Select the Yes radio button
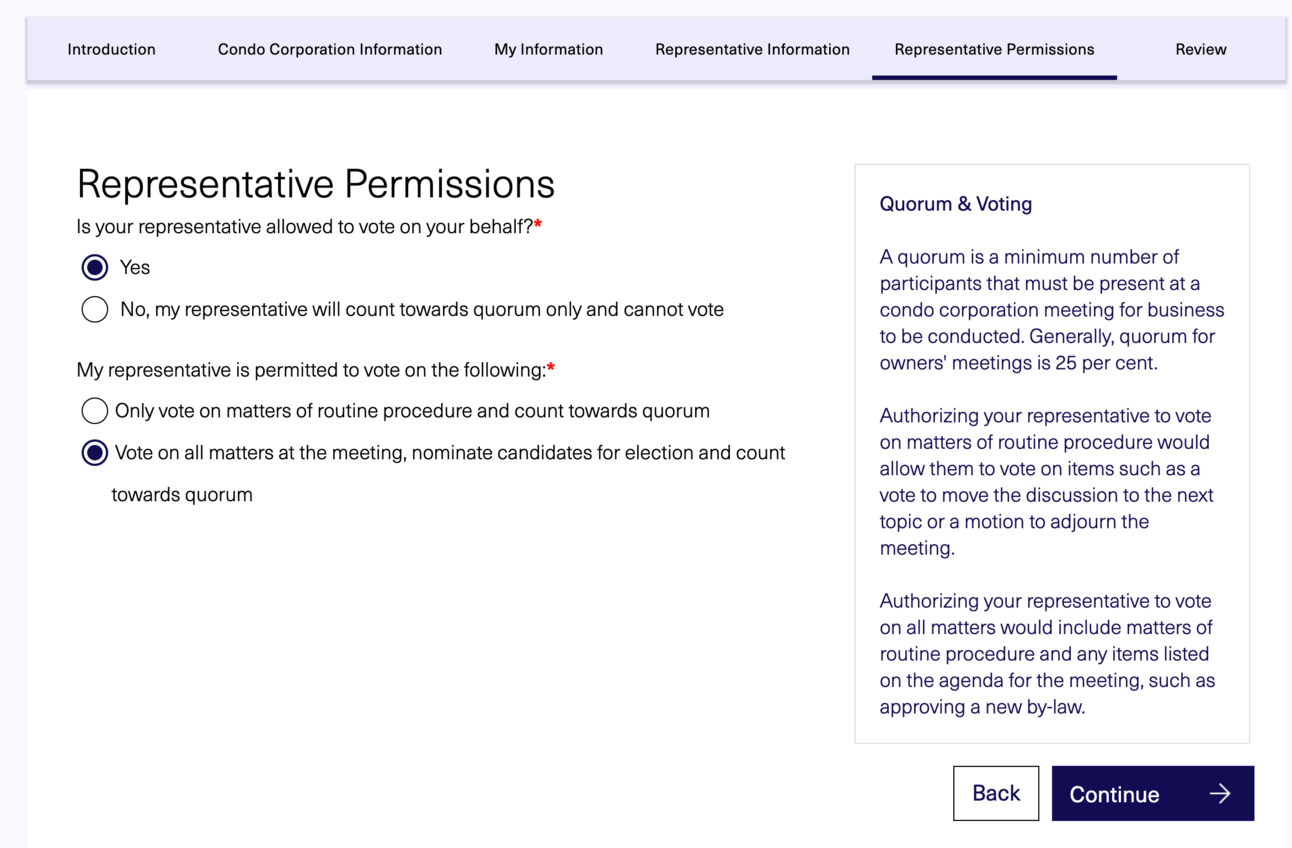Screen dimensions: 1292x848 tap(95, 267)
